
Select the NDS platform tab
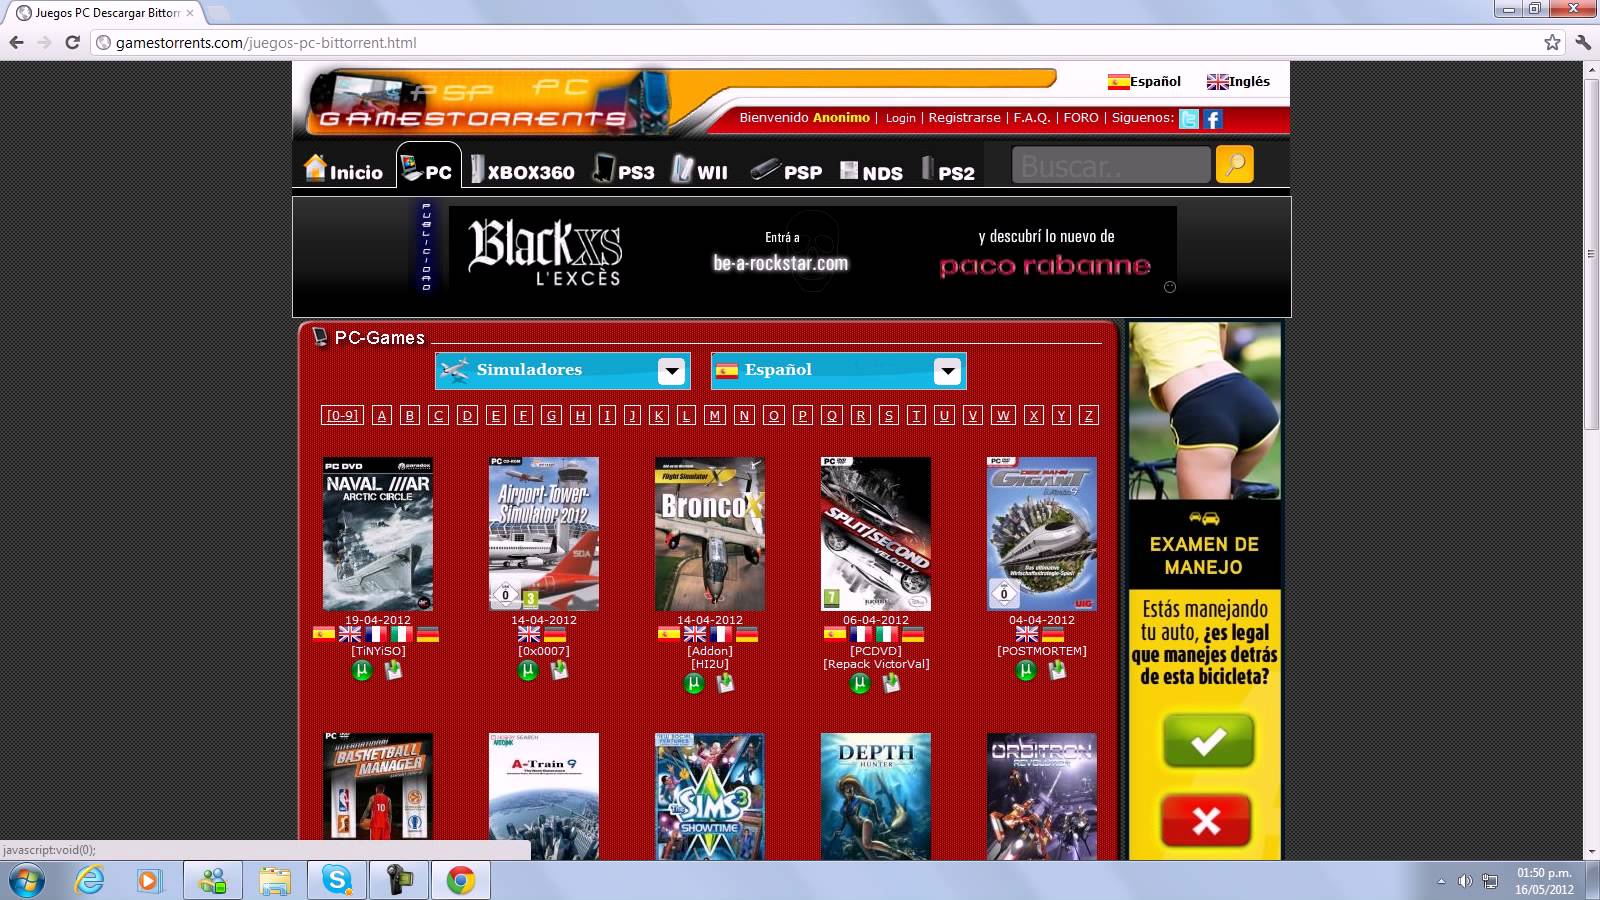click(x=871, y=171)
